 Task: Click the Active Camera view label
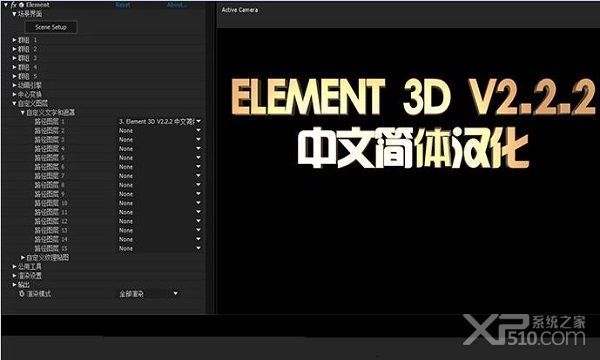[x=240, y=10]
